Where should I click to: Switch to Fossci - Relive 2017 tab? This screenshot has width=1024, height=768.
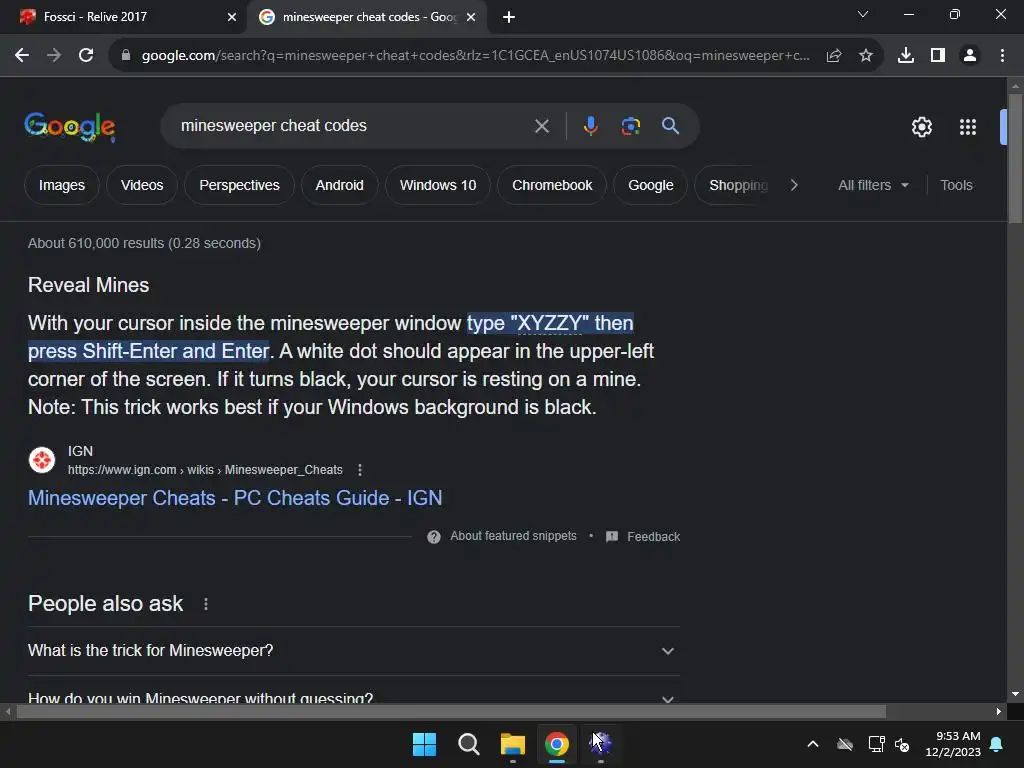123,17
